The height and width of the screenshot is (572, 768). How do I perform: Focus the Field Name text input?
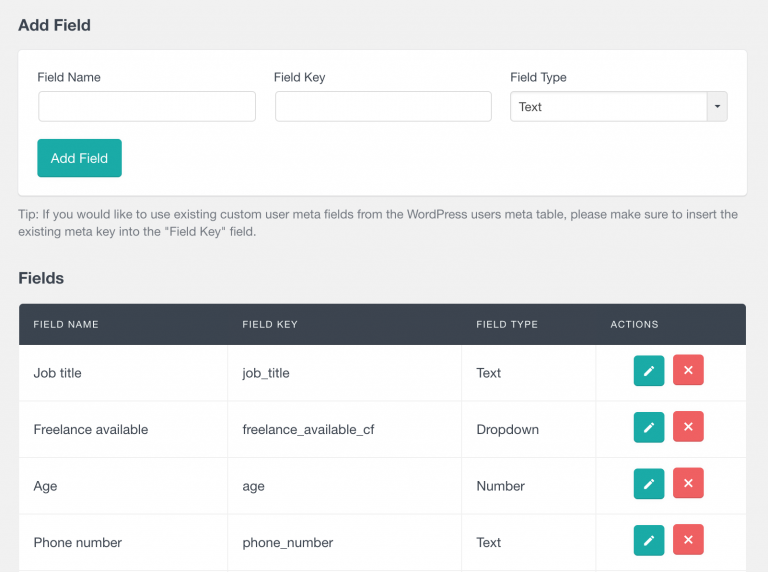click(147, 107)
